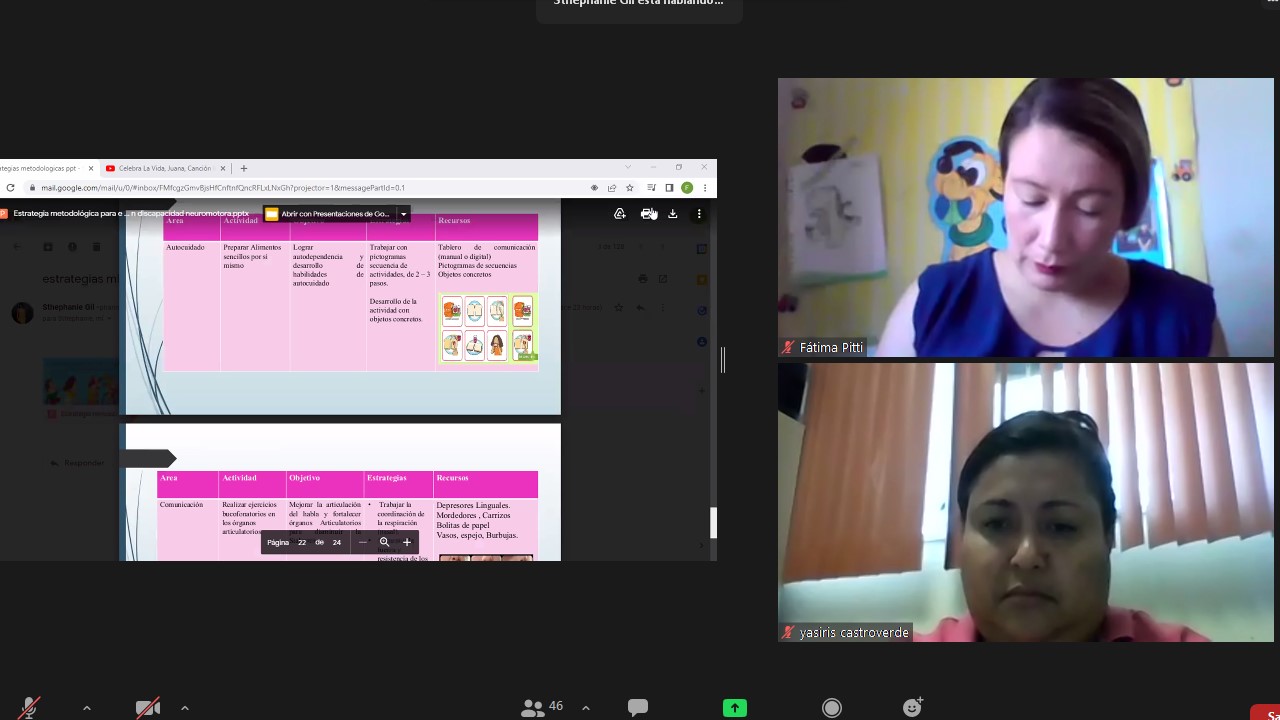Print the presentation preview
Screen dimensions: 1280x720
(x=648, y=214)
